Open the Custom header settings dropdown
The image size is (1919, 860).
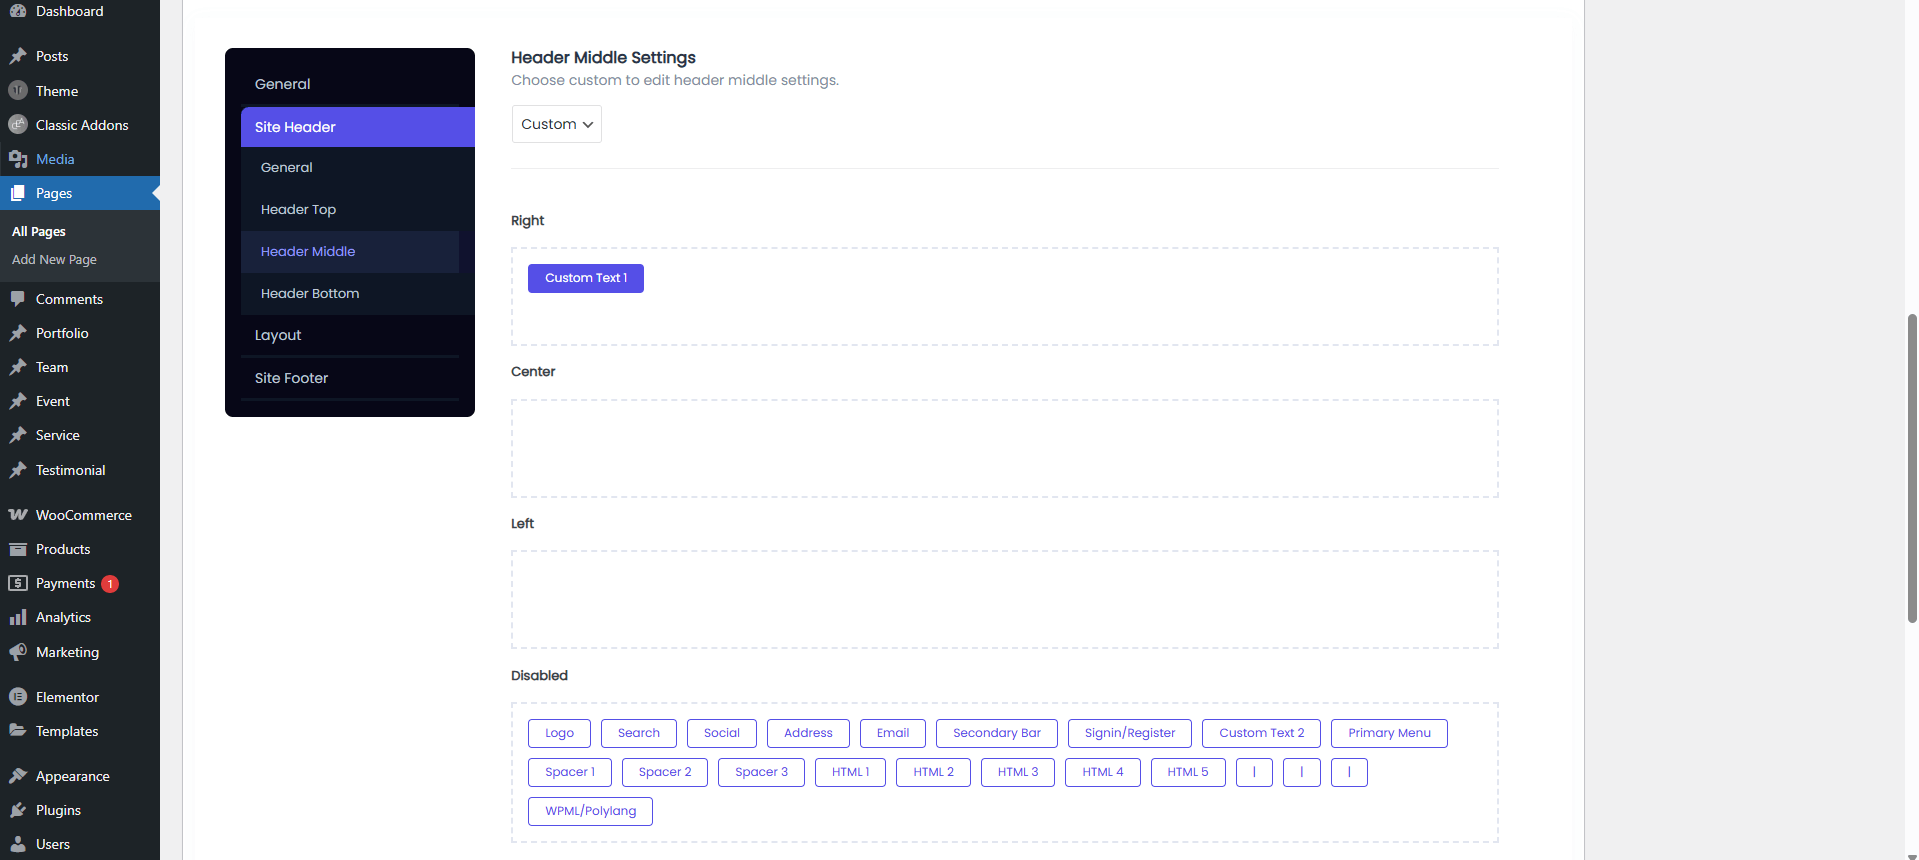[557, 124]
